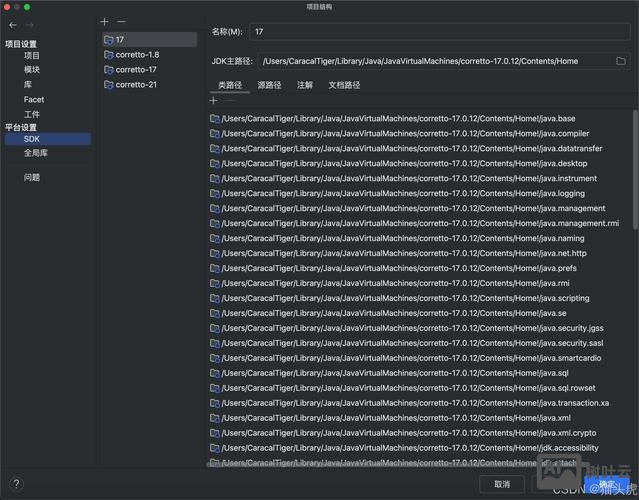Screen dimensions: 639x500
Task: Select SDK under 平台设置
Action: click(x=48, y=139)
